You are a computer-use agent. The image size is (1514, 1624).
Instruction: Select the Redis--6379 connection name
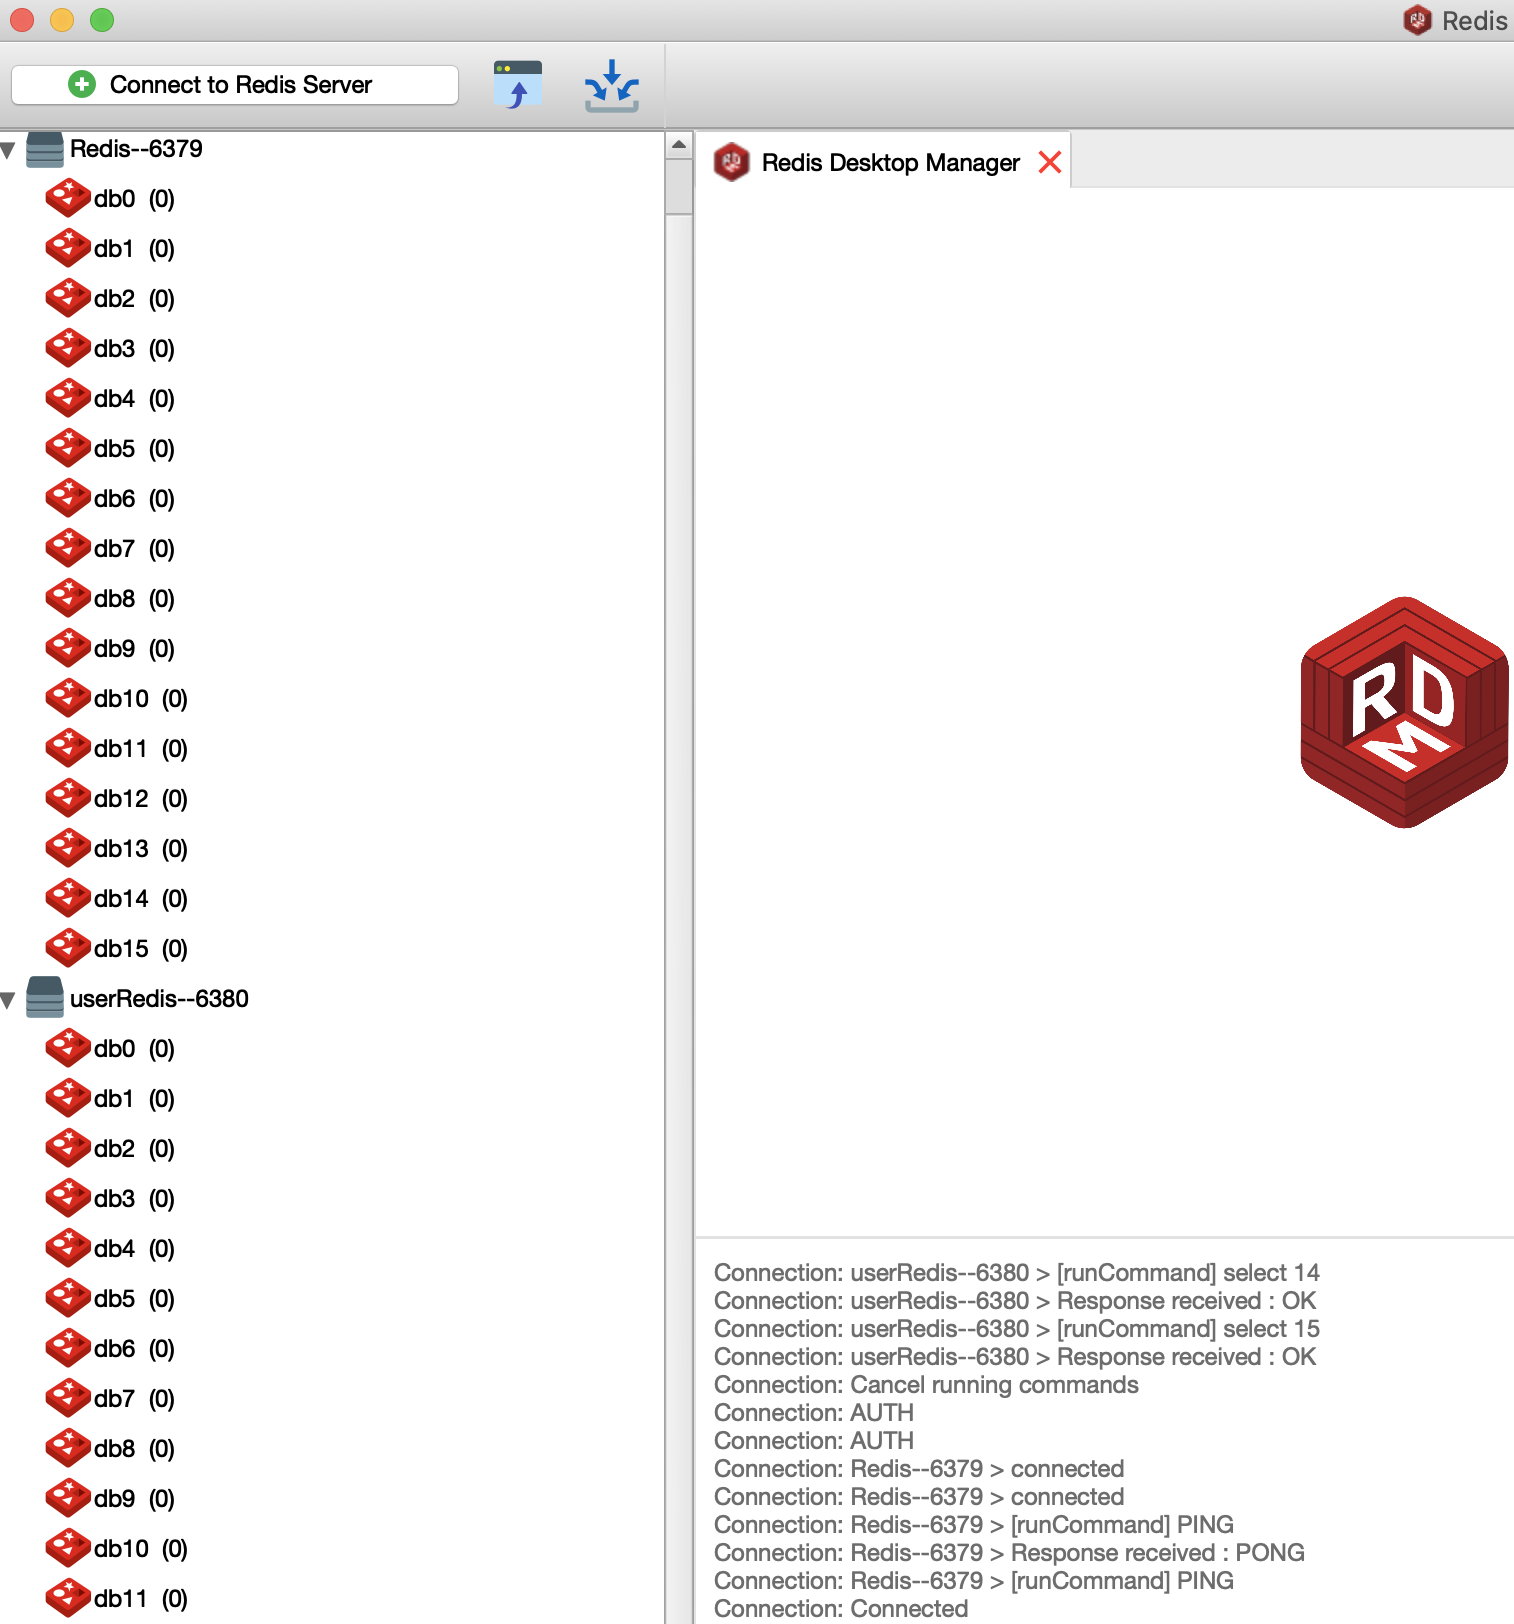[136, 149]
